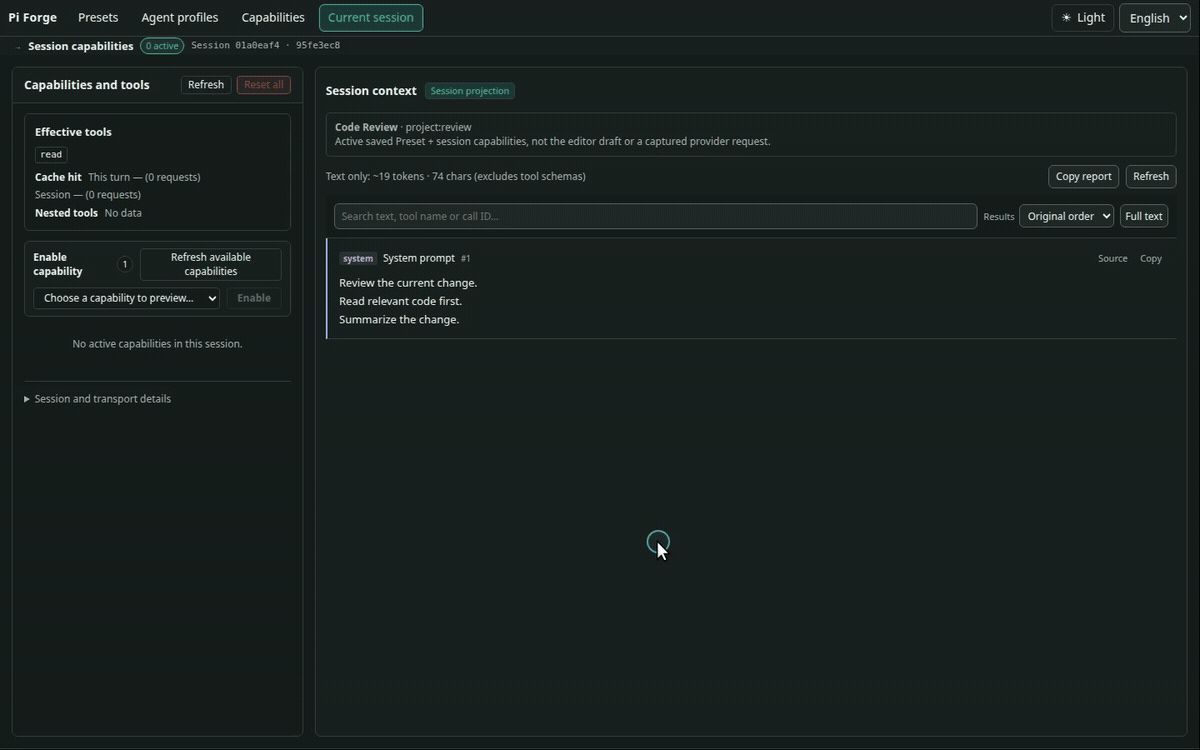Open the English language dropdown
1200x750 pixels.
[x=1154, y=17]
